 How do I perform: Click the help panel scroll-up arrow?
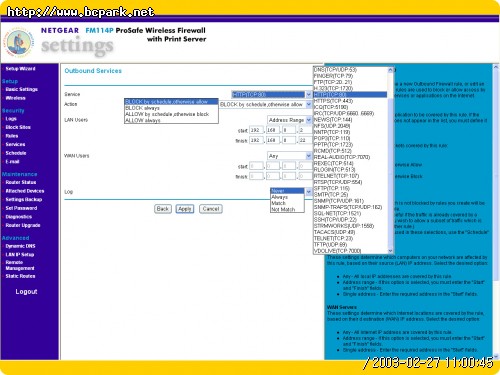[496, 67]
